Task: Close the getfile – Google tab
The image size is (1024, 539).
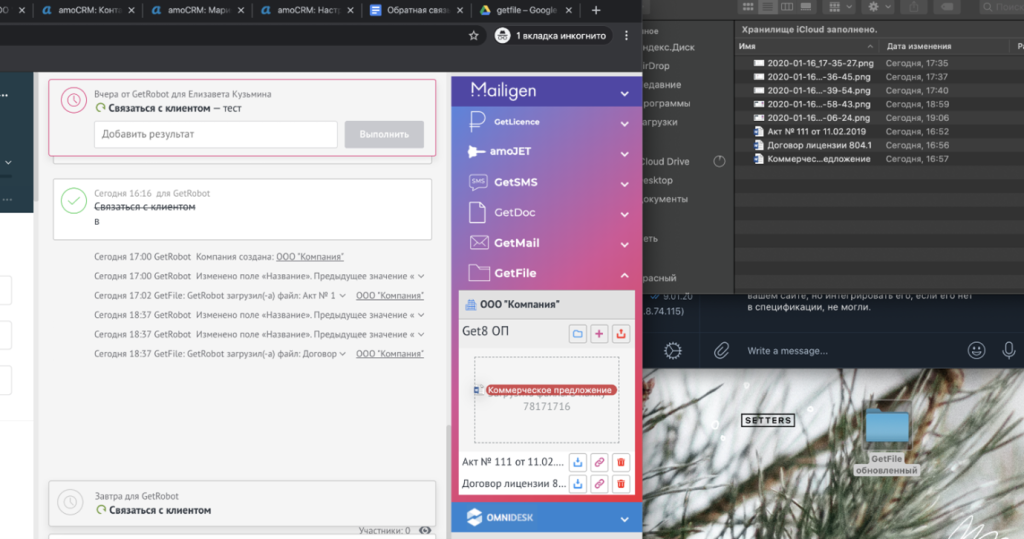Action: coord(568,10)
